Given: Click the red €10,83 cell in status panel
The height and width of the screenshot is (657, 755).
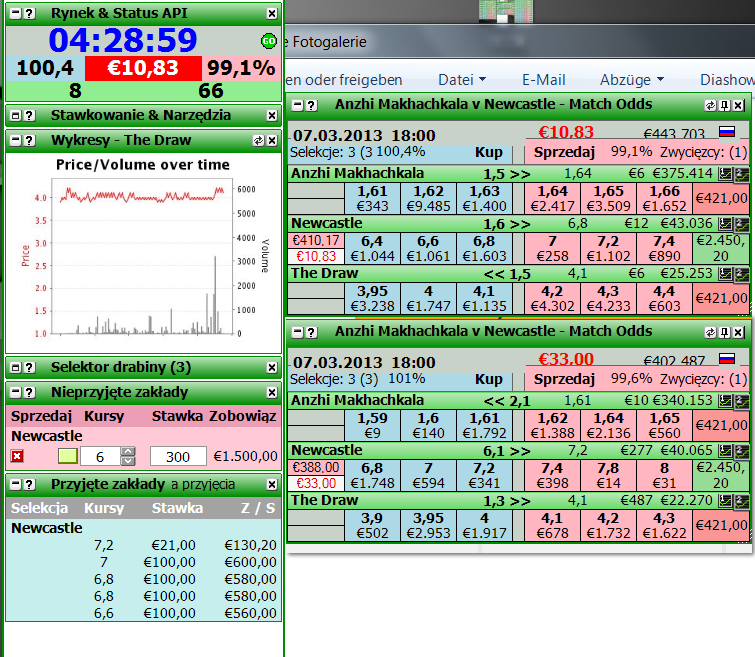Looking at the screenshot, I should coord(143,68).
